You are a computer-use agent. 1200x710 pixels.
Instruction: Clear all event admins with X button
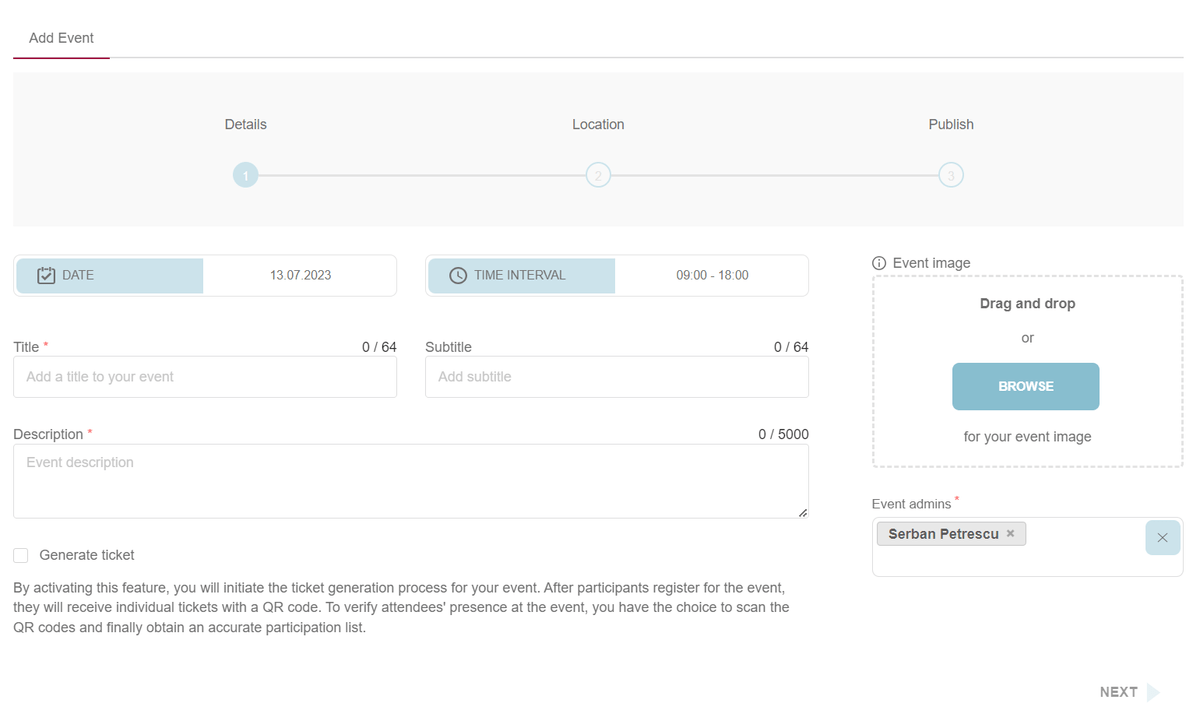tap(1162, 538)
